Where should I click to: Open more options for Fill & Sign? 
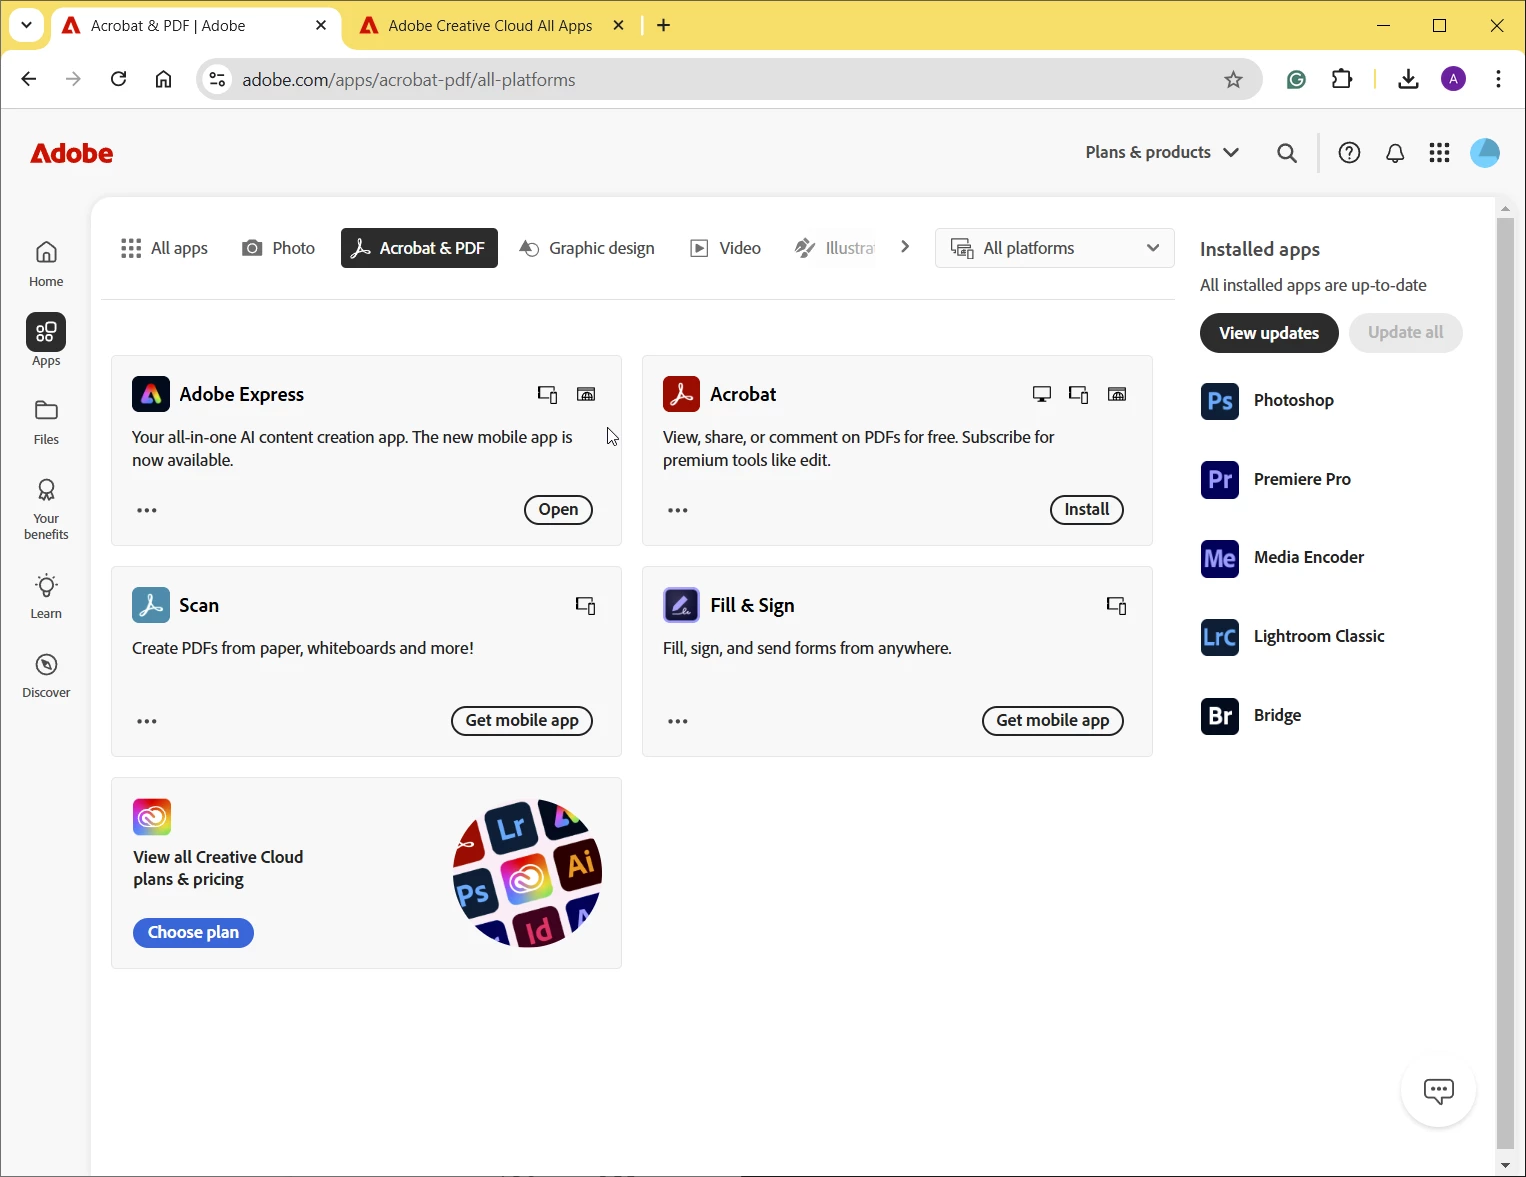(678, 721)
